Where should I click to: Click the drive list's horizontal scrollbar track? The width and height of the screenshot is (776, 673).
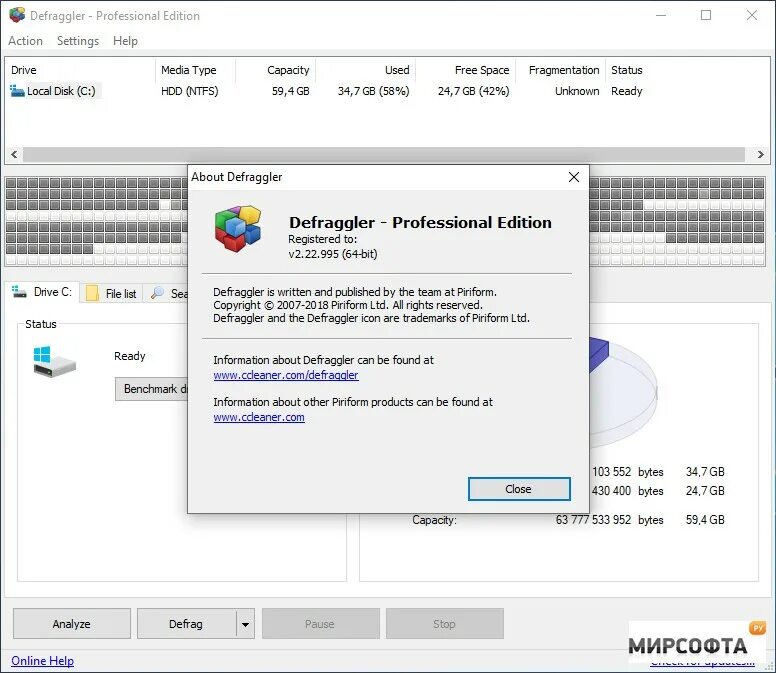point(384,154)
